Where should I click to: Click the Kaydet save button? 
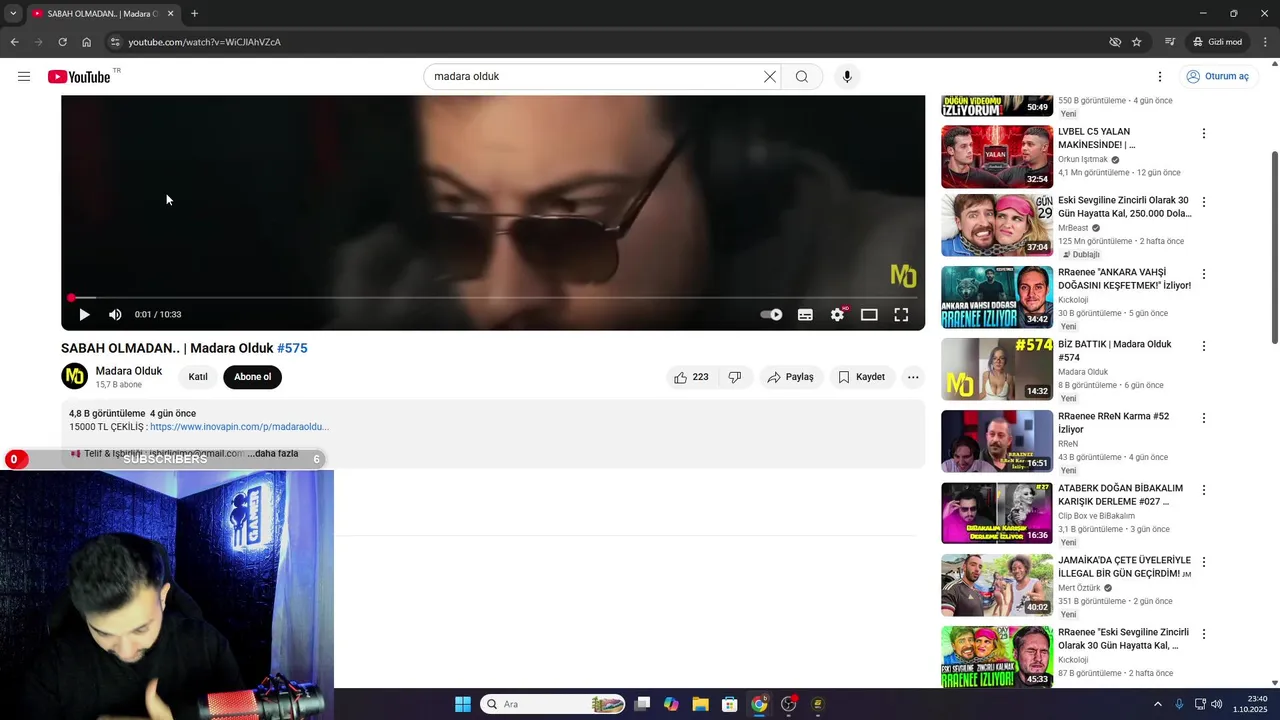(x=861, y=377)
